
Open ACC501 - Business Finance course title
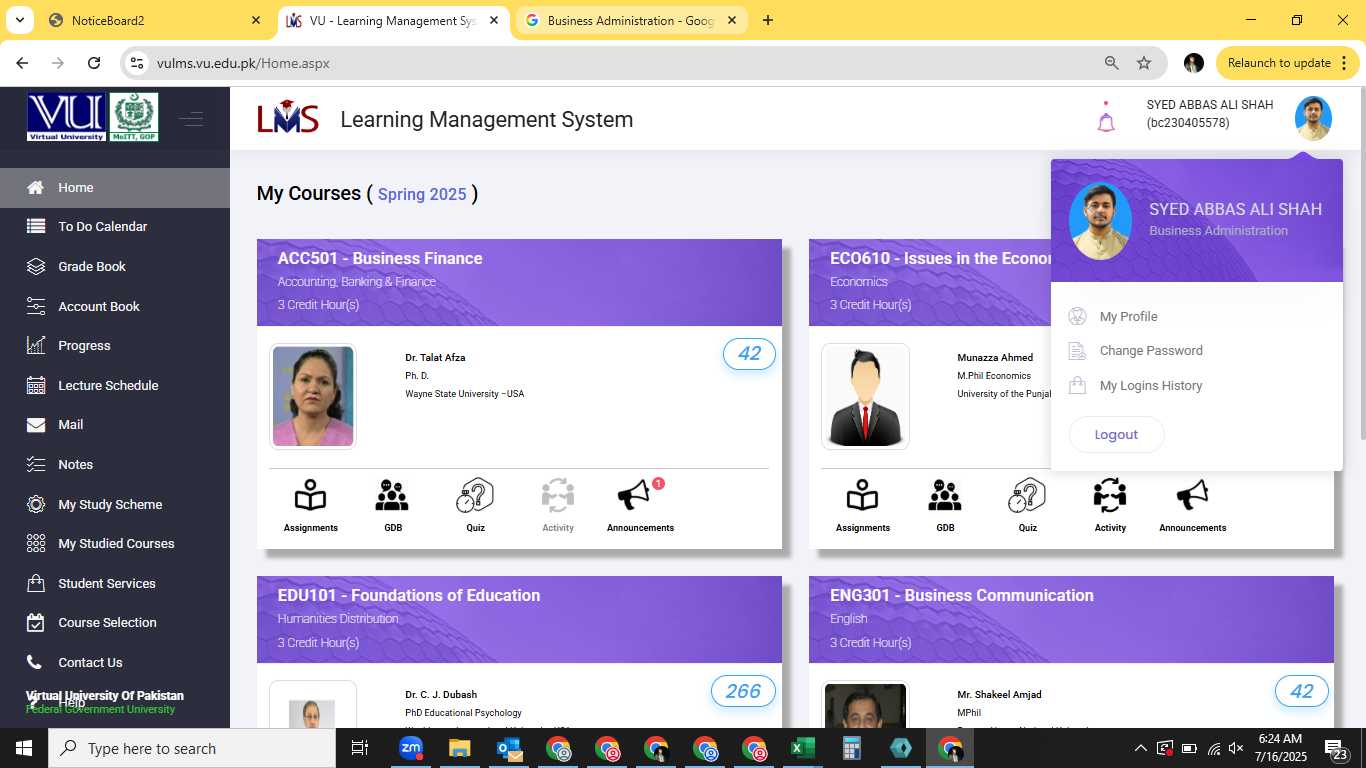point(380,258)
